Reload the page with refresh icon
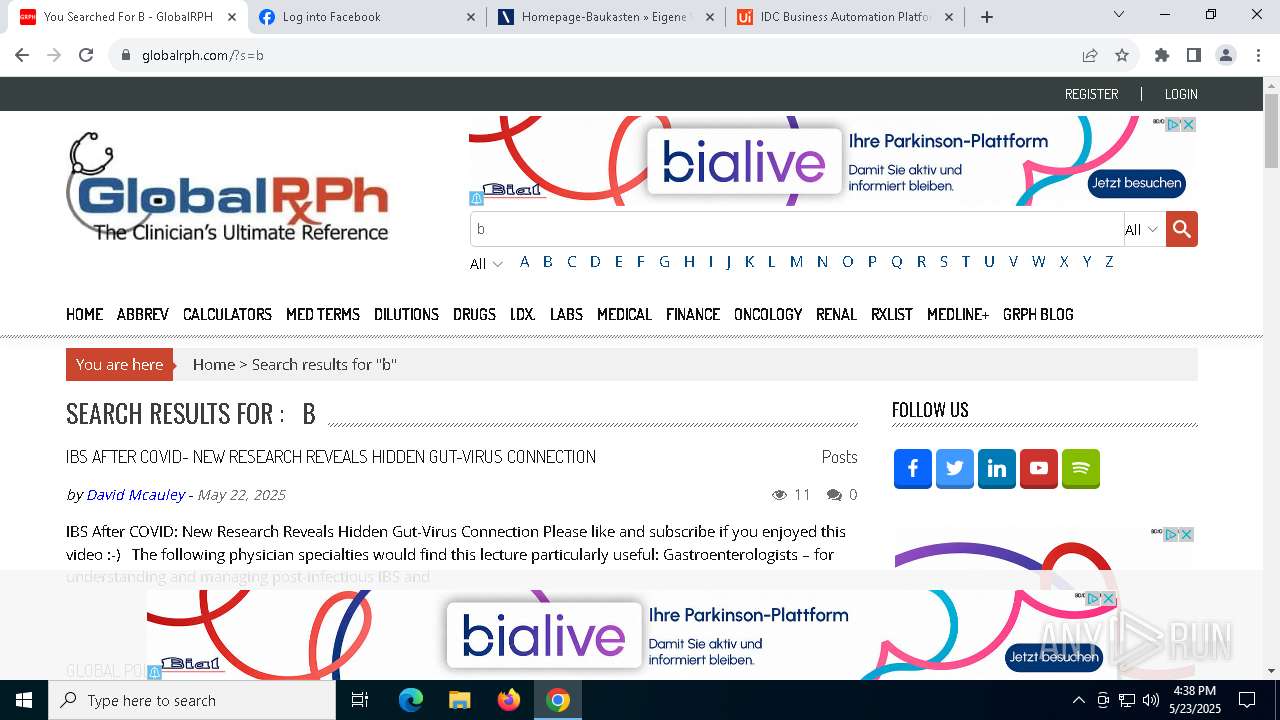The image size is (1280, 720). coord(86,56)
